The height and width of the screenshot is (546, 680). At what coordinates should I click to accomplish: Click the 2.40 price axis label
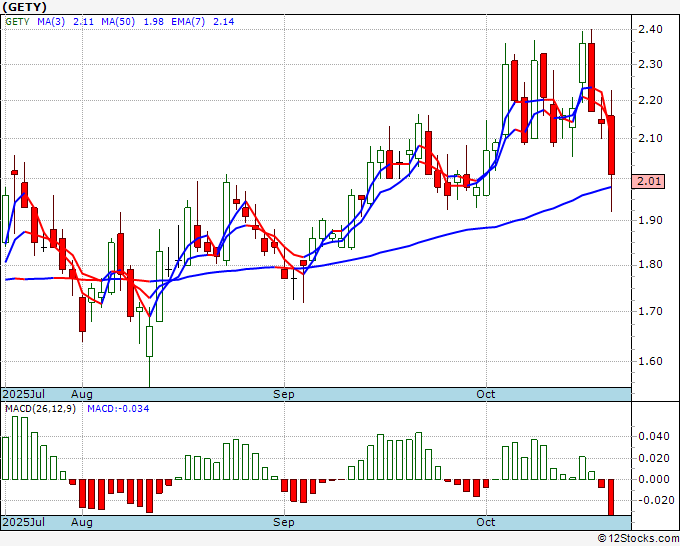(x=650, y=29)
